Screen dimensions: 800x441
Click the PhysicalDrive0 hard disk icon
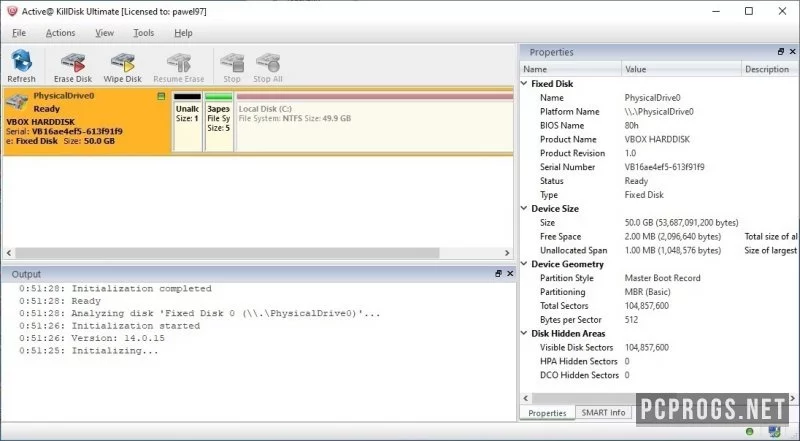click(16, 101)
